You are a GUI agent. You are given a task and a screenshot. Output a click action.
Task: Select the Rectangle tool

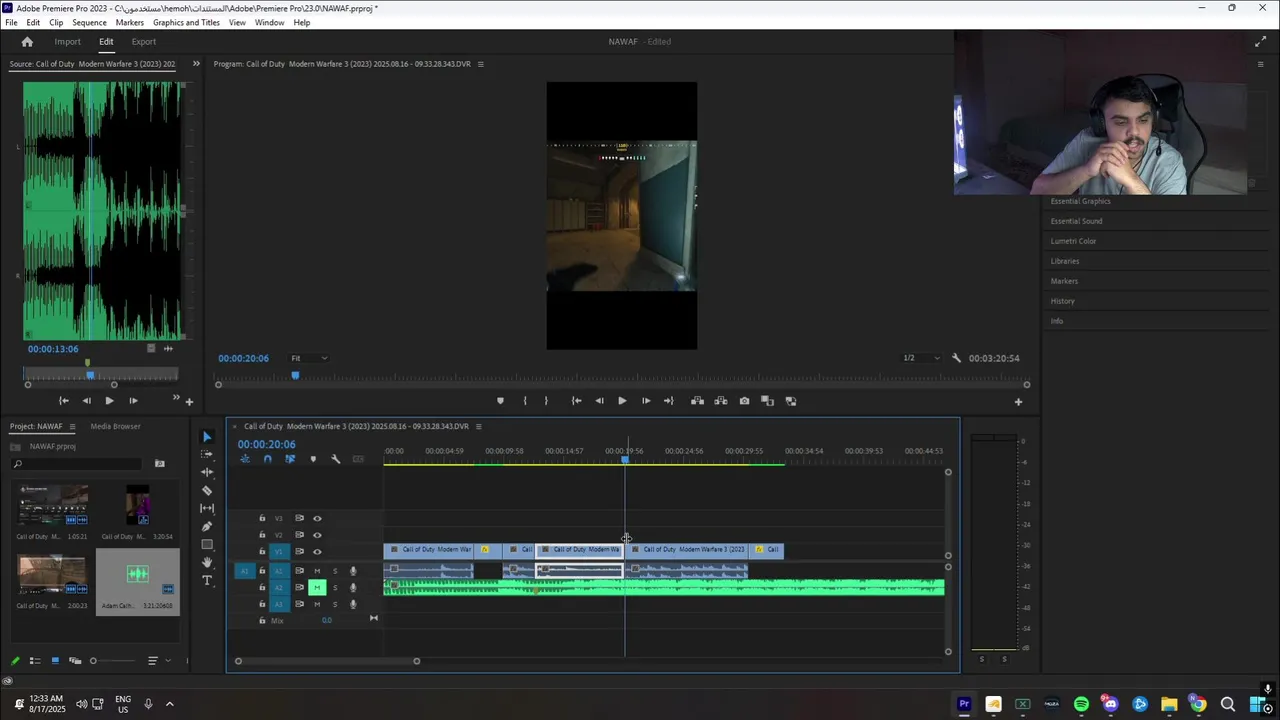coord(207,544)
